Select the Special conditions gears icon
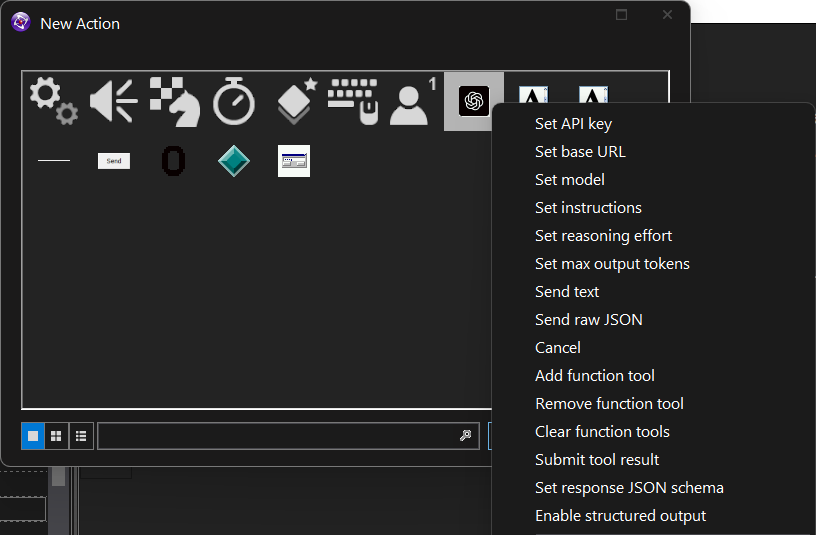Viewport: 816px width, 535px height. [54, 101]
